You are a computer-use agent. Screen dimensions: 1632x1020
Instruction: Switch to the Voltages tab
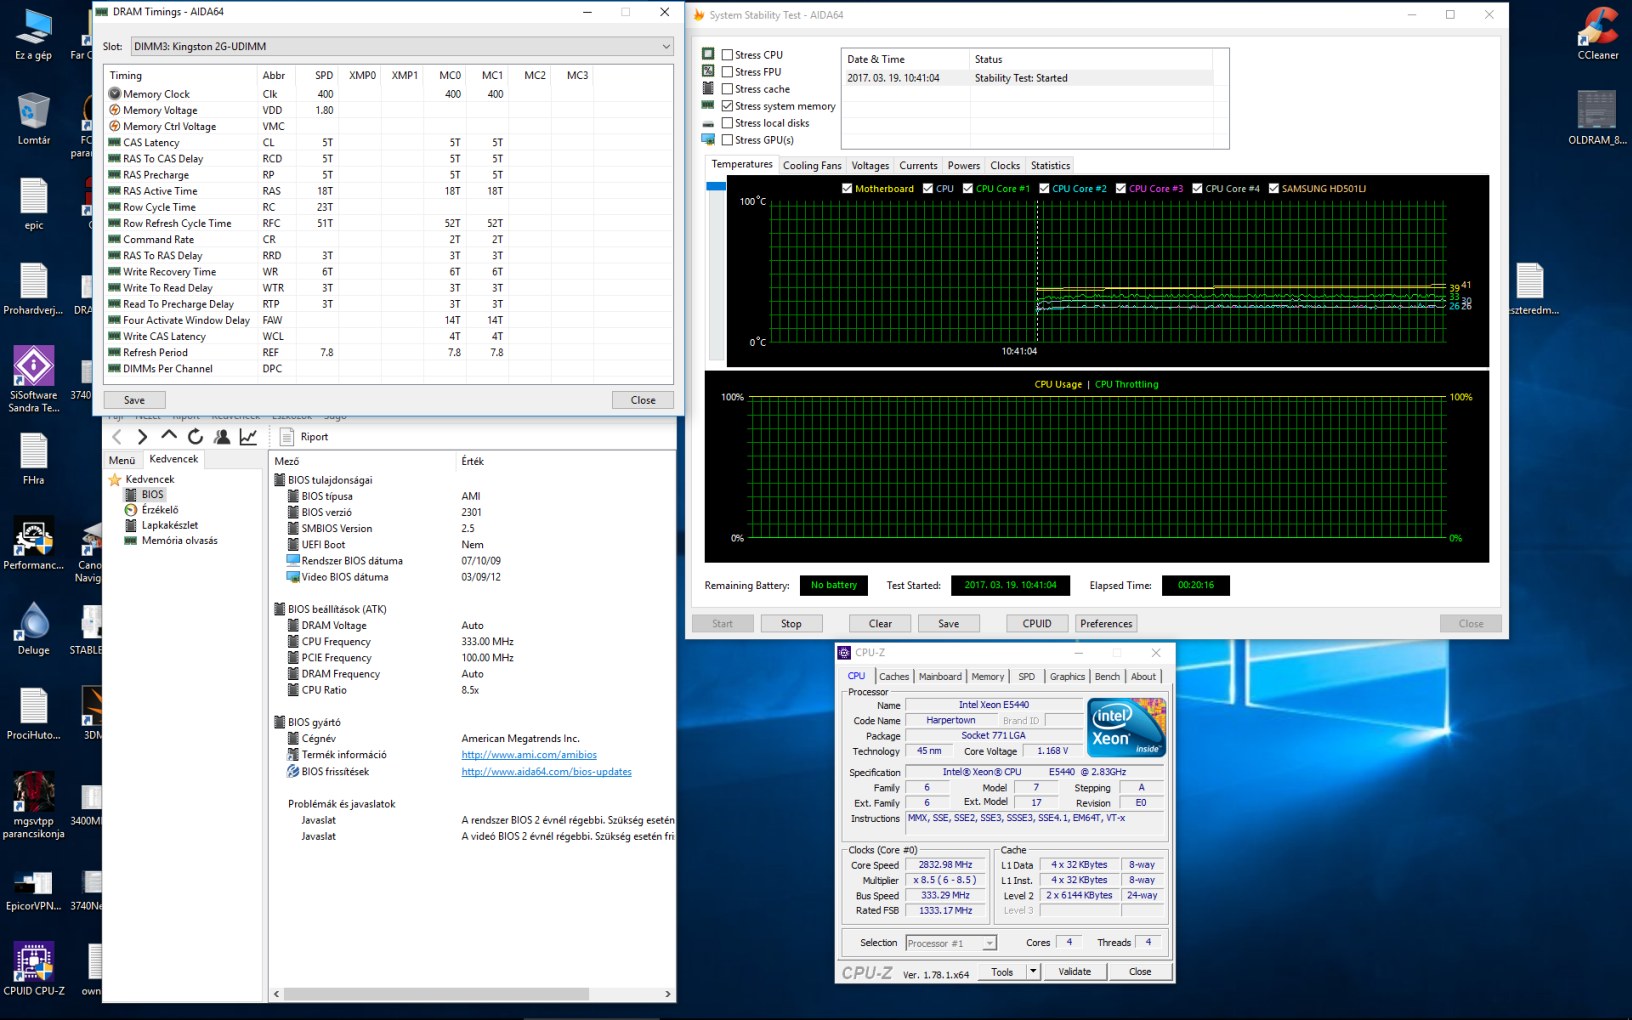tap(870, 166)
